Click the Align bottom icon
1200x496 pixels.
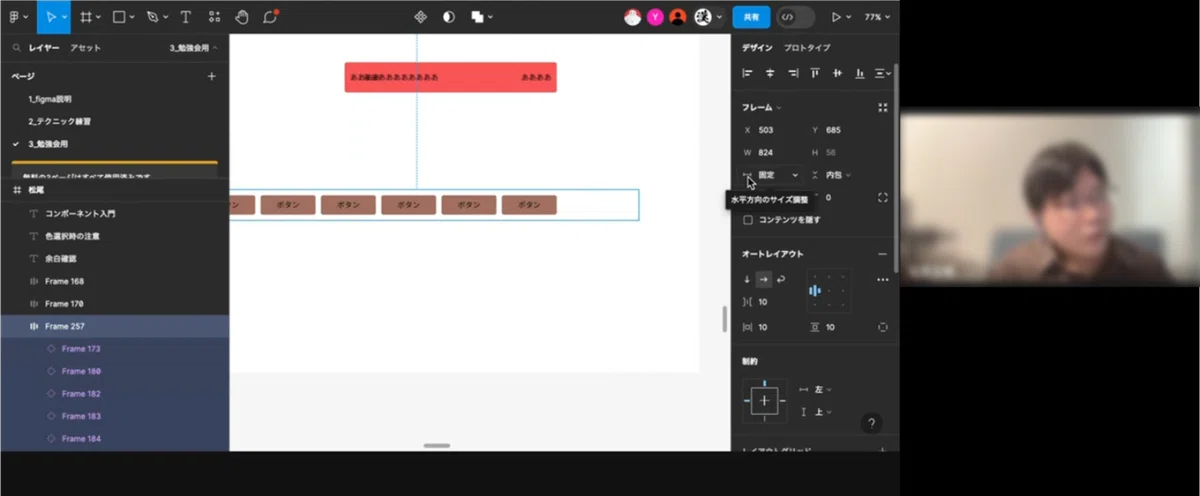click(860, 73)
